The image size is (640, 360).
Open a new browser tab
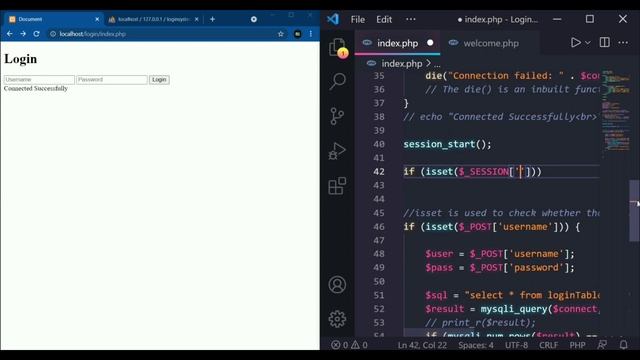[x=212, y=19]
